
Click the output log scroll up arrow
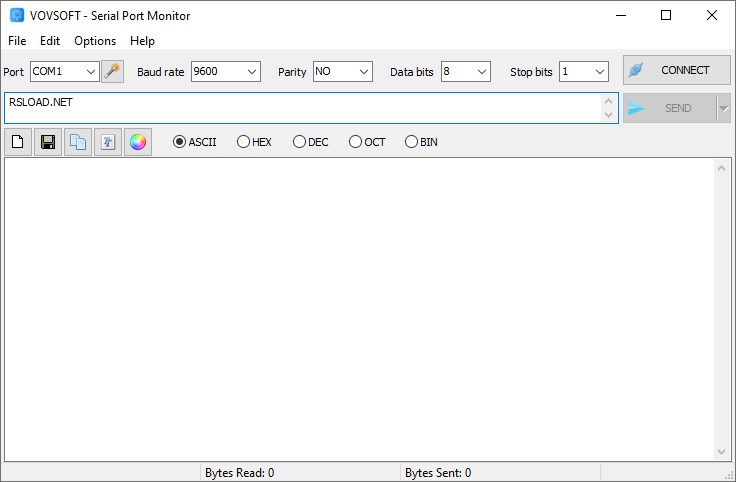pyautogui.click(x=721, y=168)
